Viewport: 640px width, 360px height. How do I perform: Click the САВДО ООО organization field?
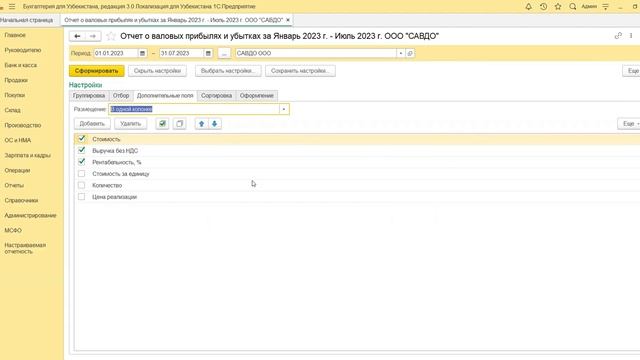(x=316, y=53)
